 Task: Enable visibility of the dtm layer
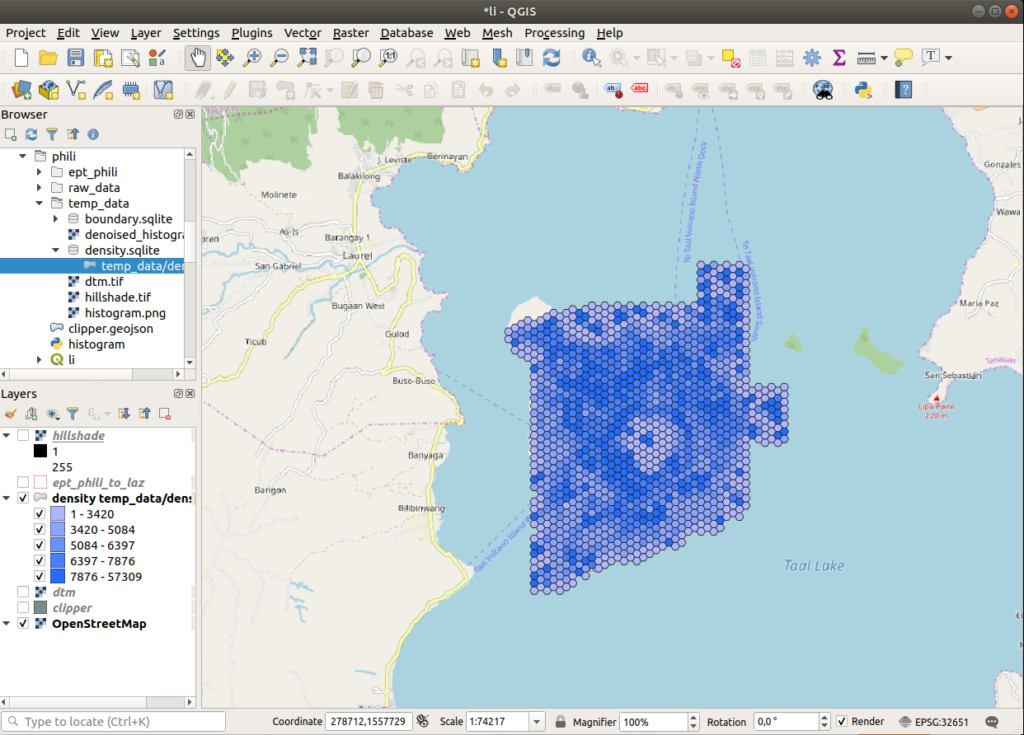[23, 591]
